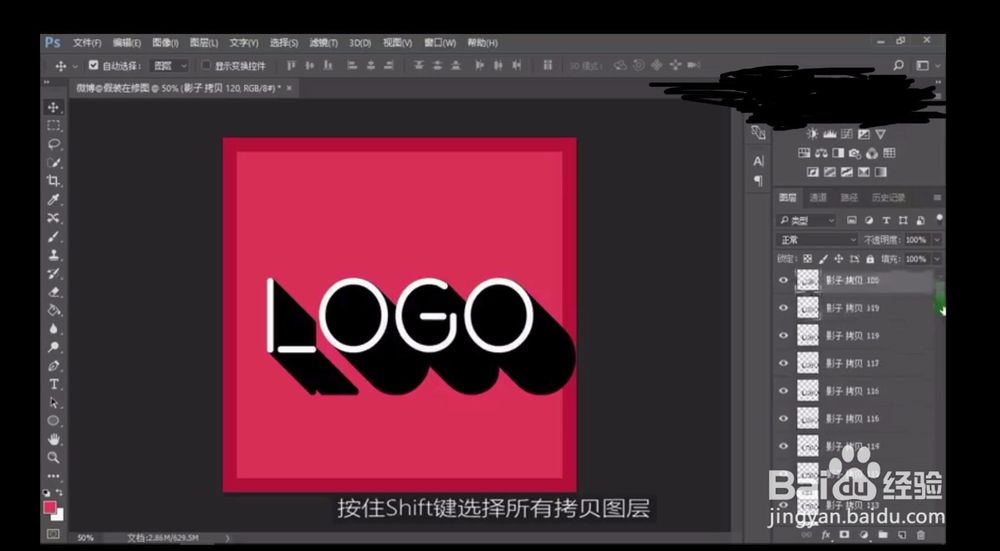
Task: Uncheck the 自动选择 checkbox
Action: (x=94, y=65)
